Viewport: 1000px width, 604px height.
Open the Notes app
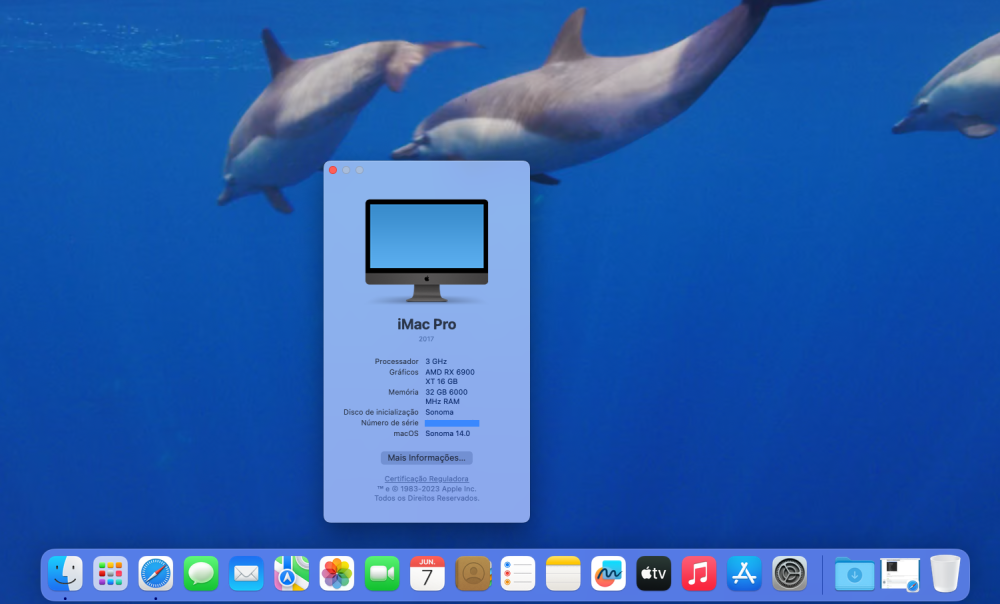click(563, 573)
